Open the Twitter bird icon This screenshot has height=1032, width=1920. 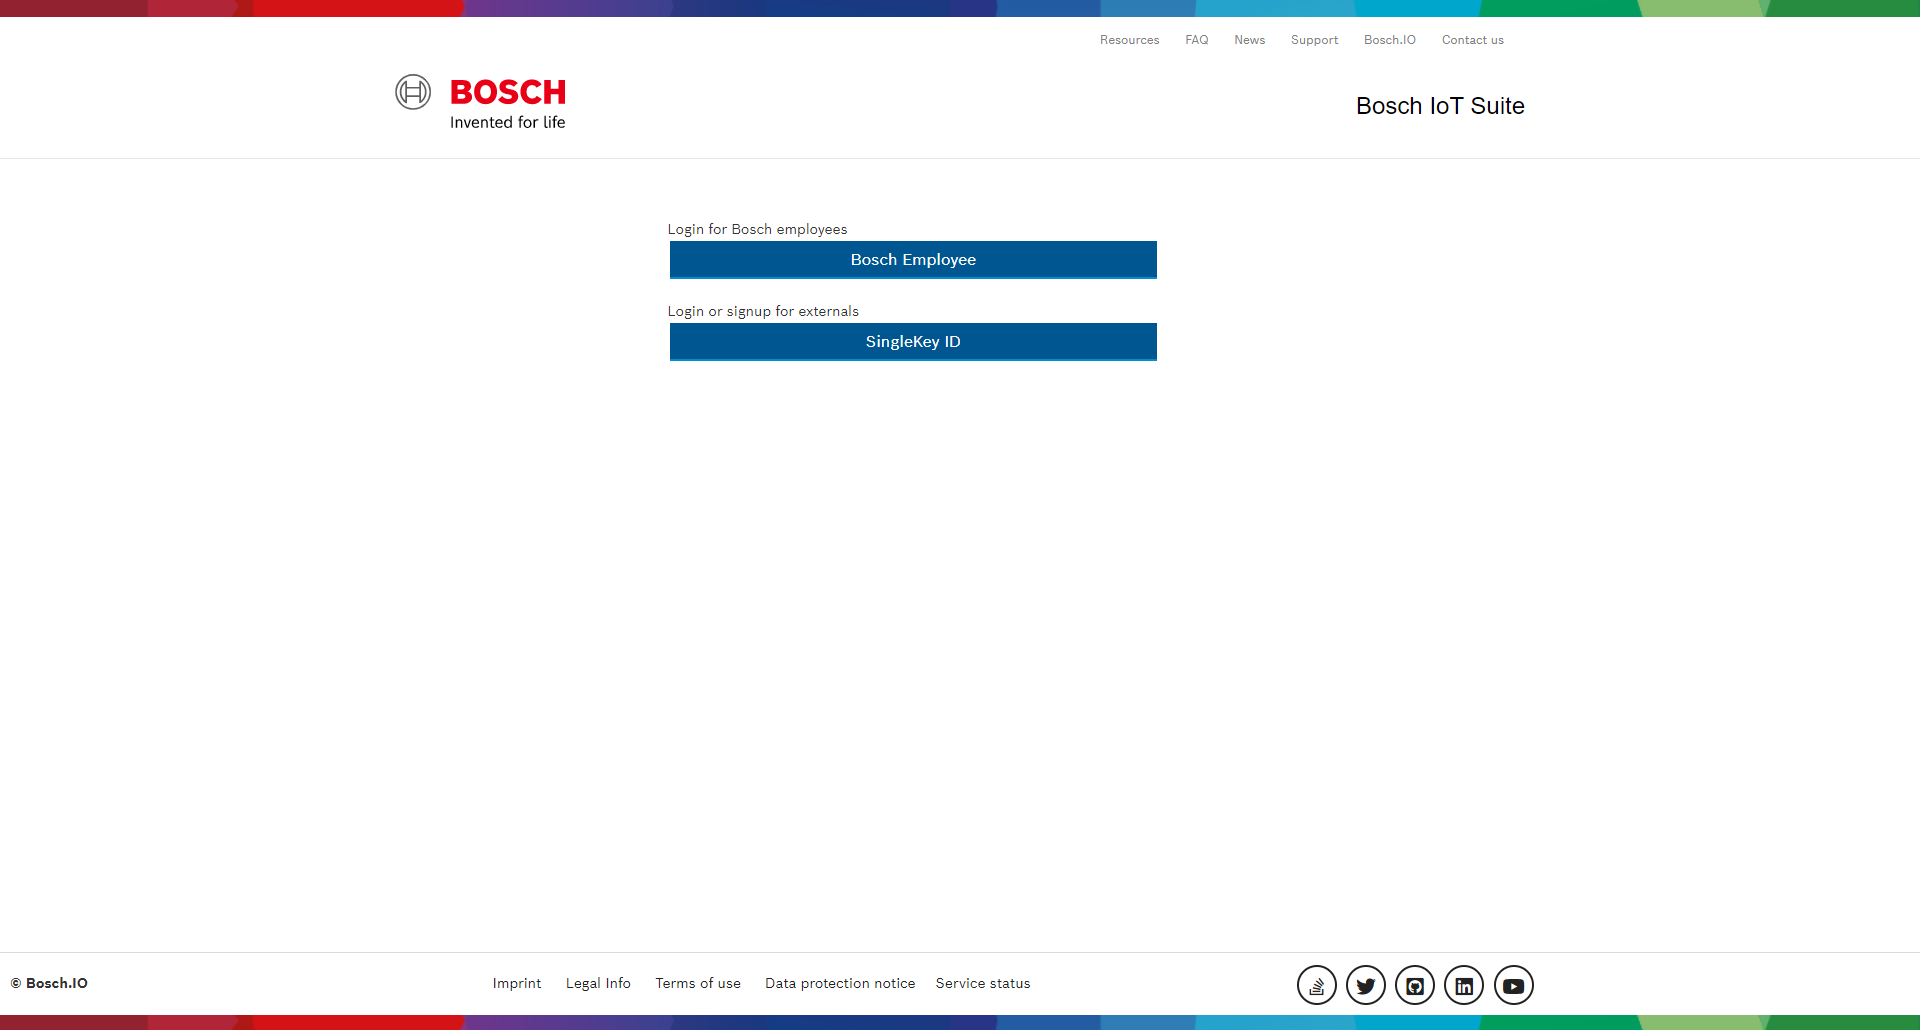pyautogui.click(x=1365, y=986)
